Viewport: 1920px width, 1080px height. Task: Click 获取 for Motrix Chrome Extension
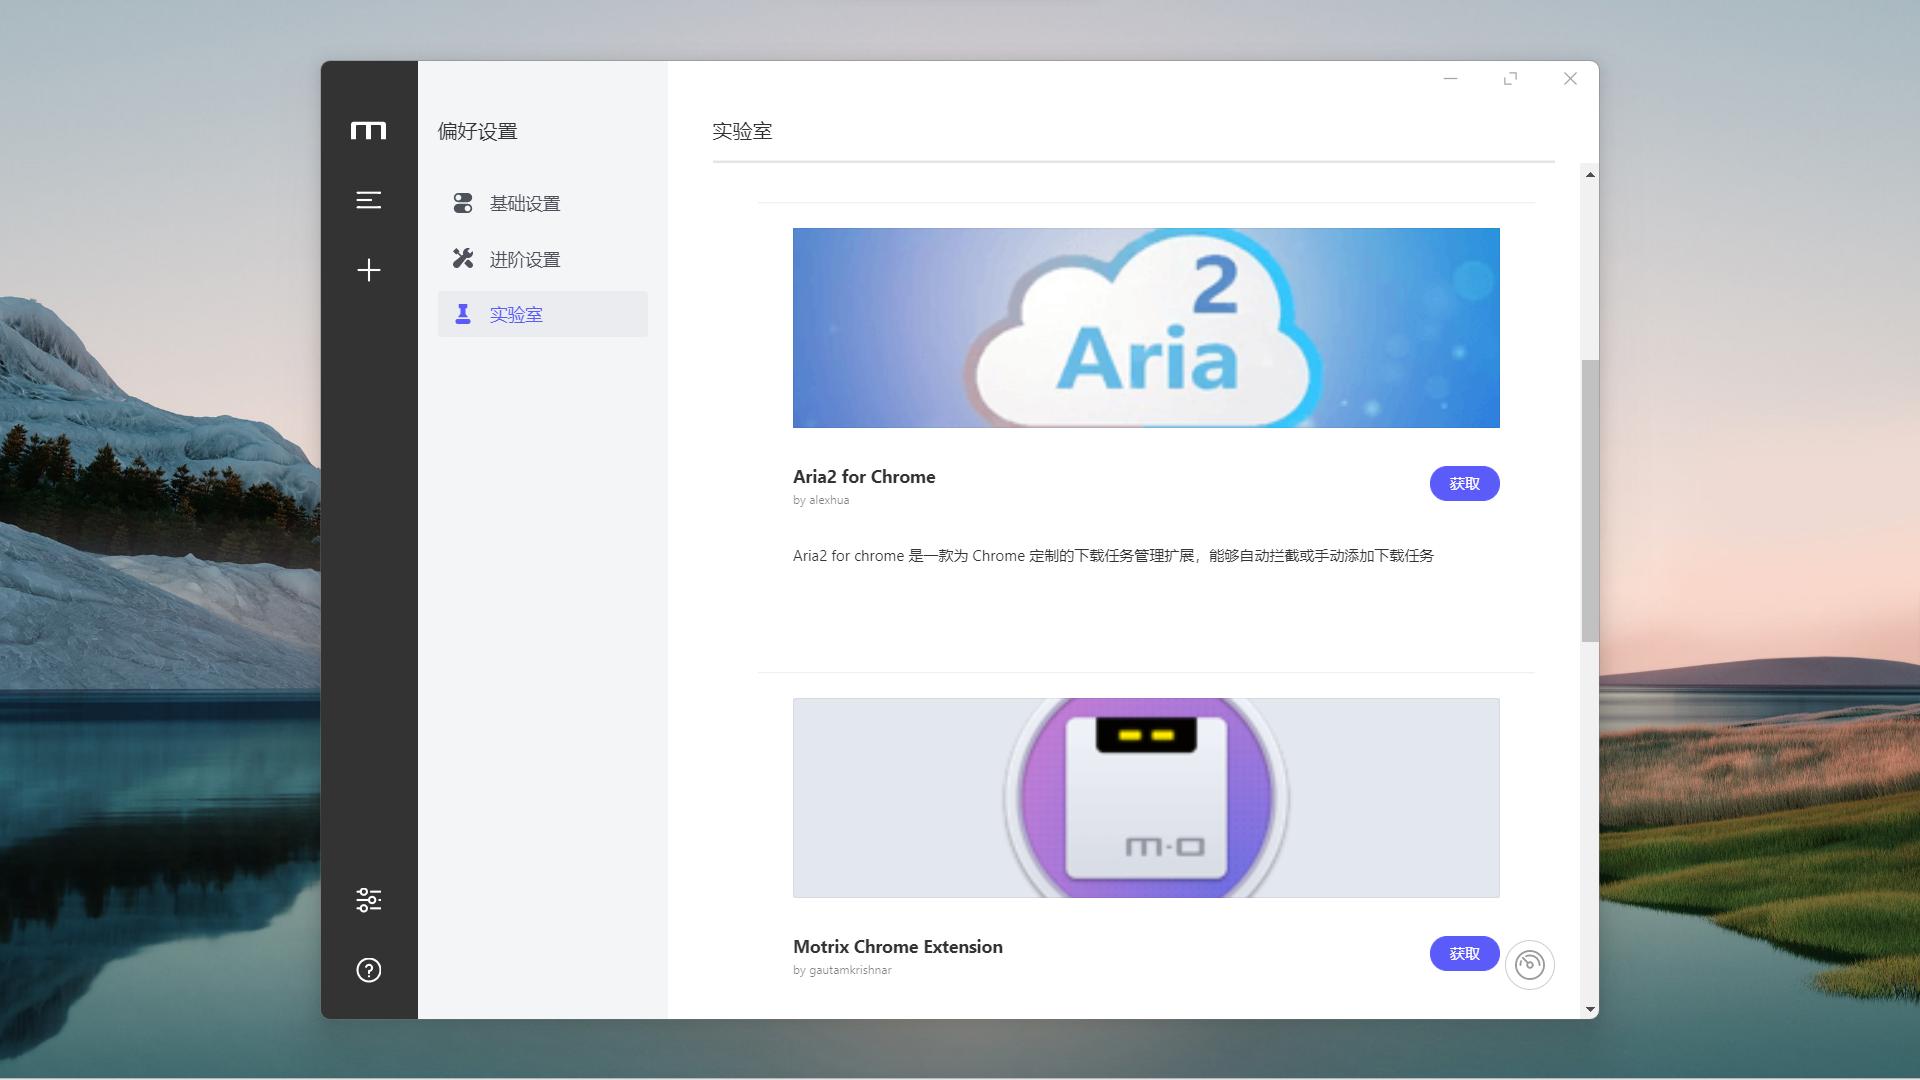point(1464,953)
